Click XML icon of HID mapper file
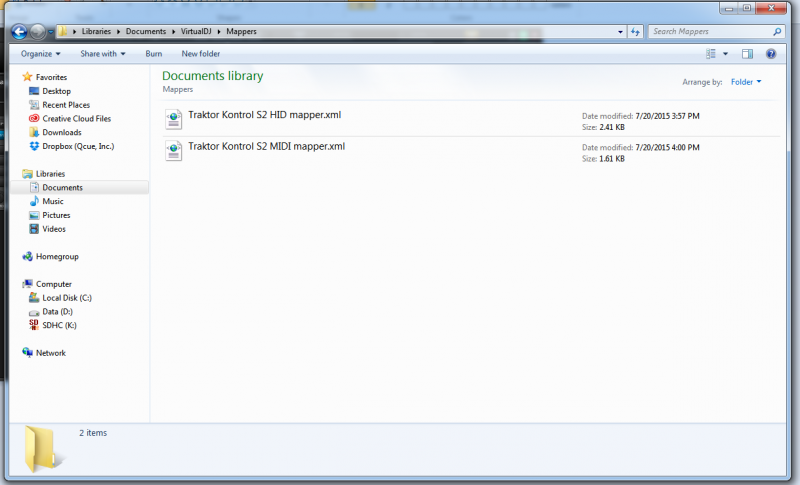 click(173, 120)
